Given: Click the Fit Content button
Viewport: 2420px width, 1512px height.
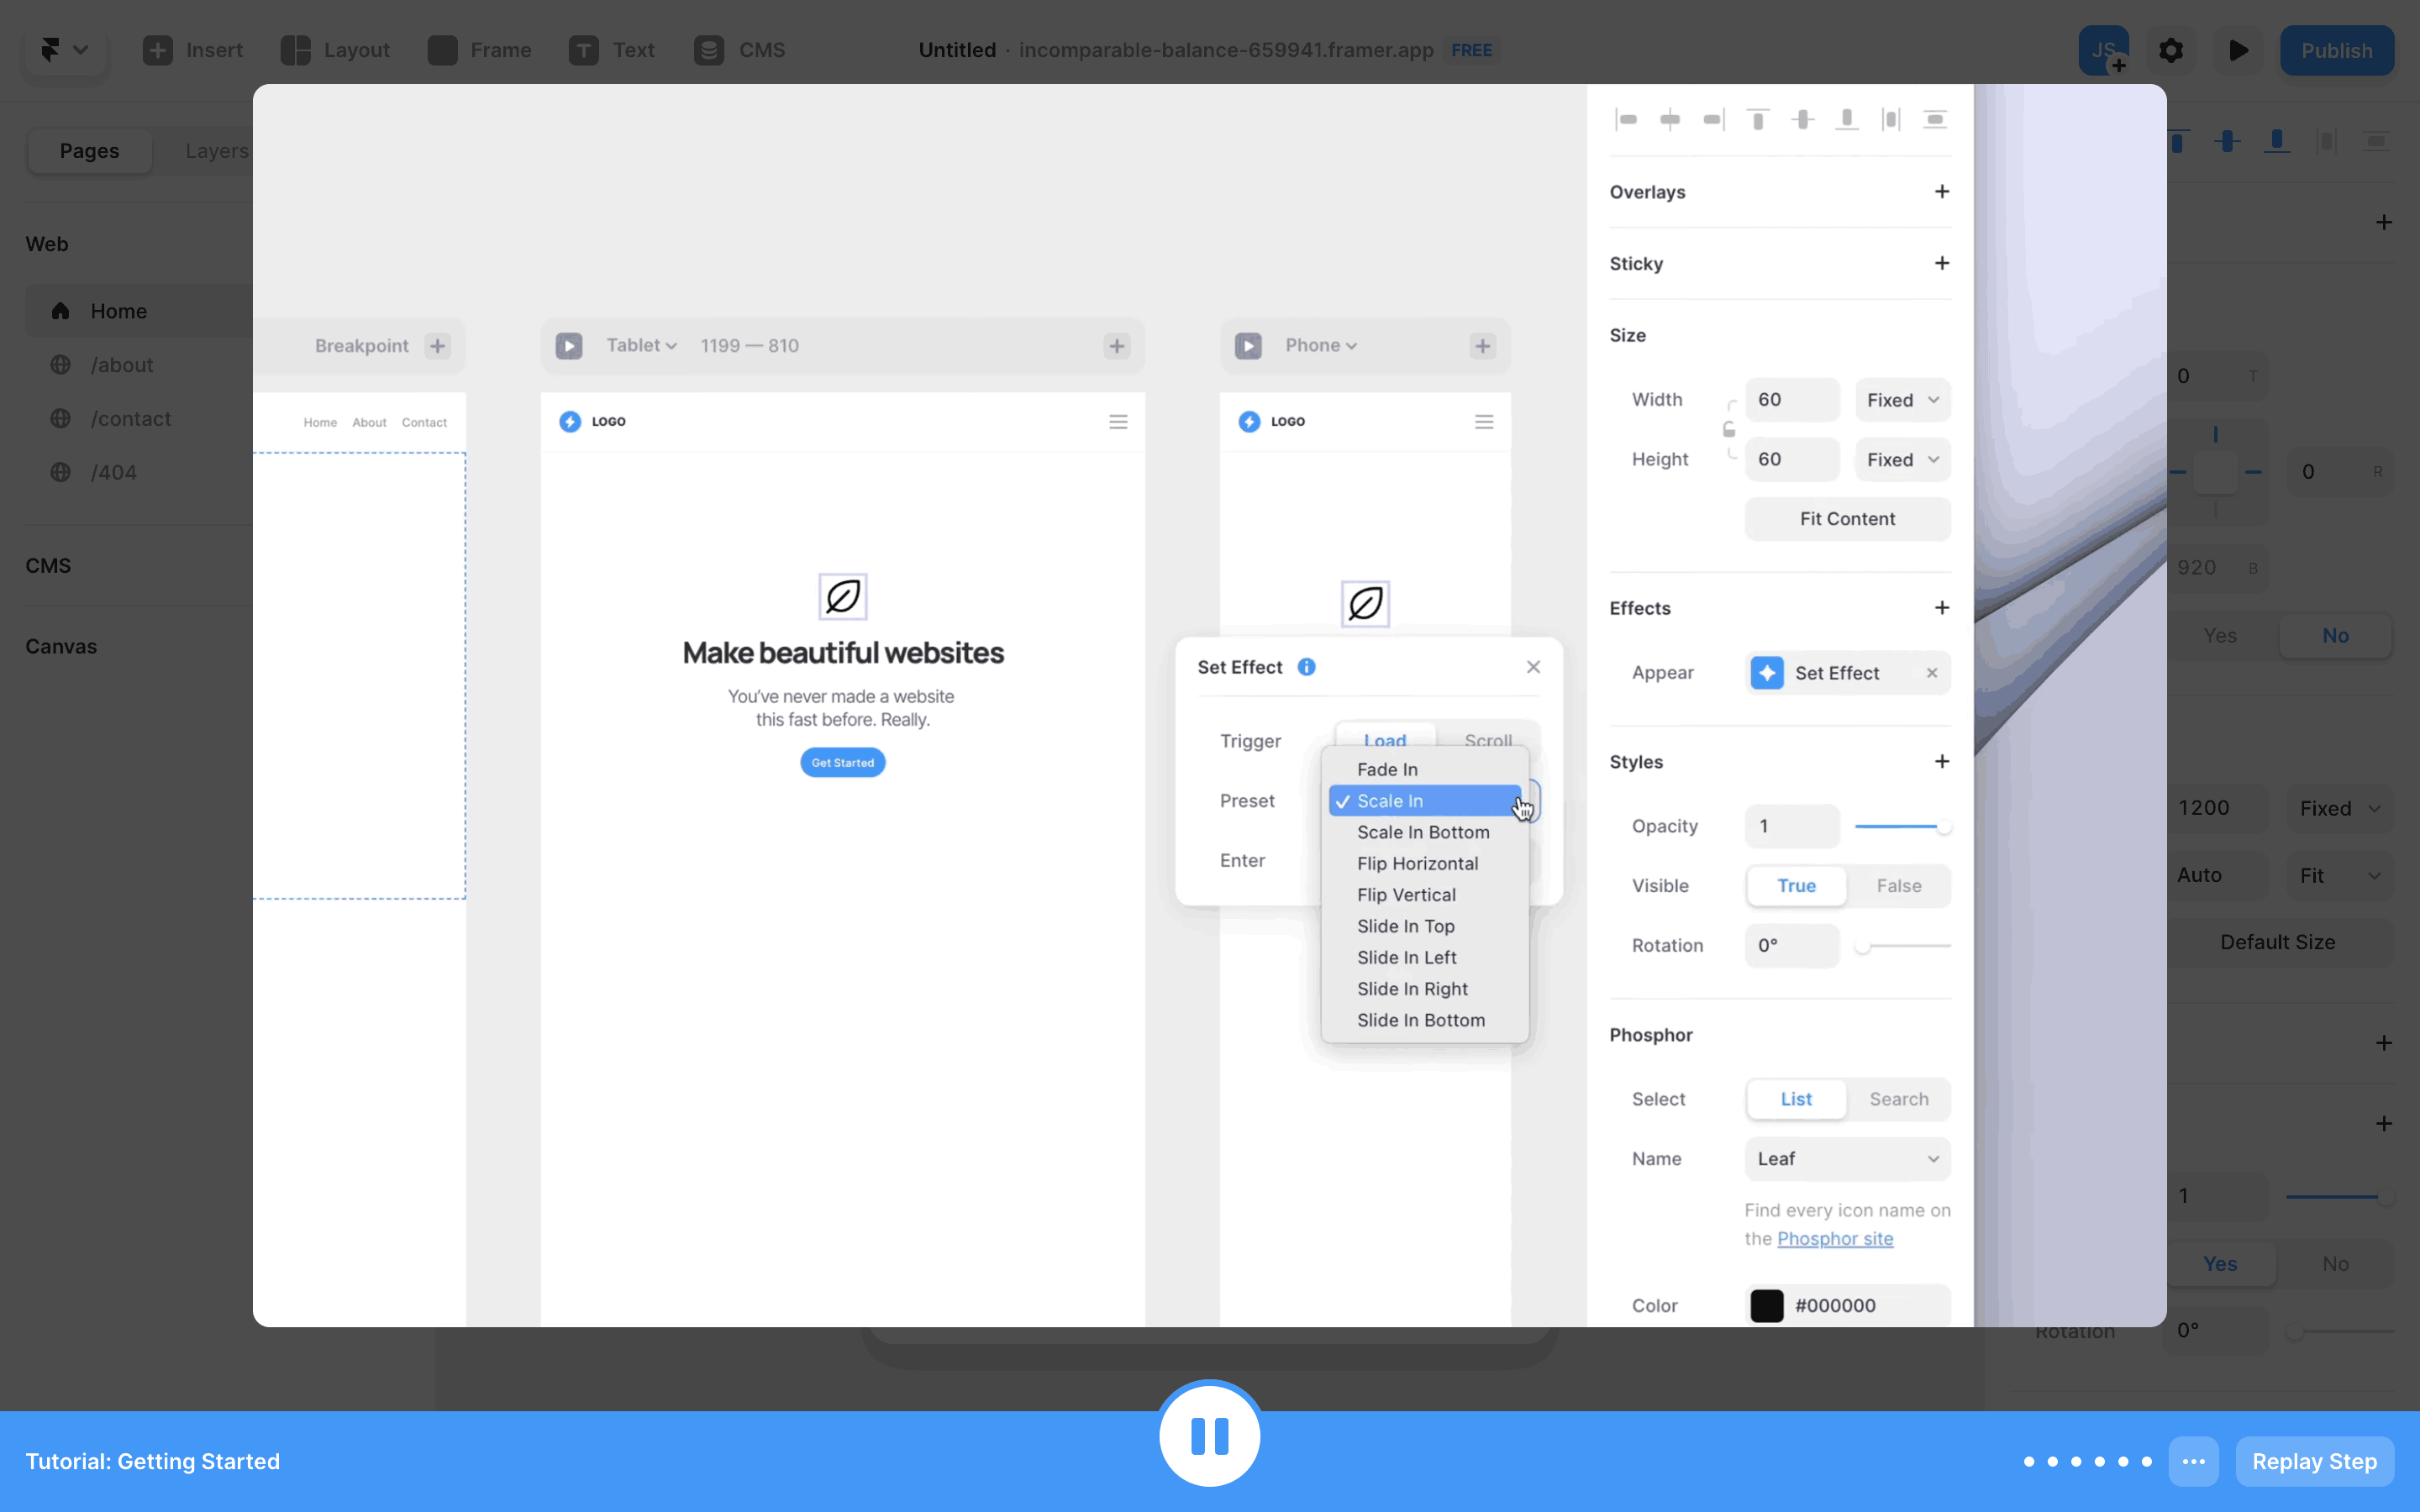Looking at the screenshot, I should coord(1847,519).
